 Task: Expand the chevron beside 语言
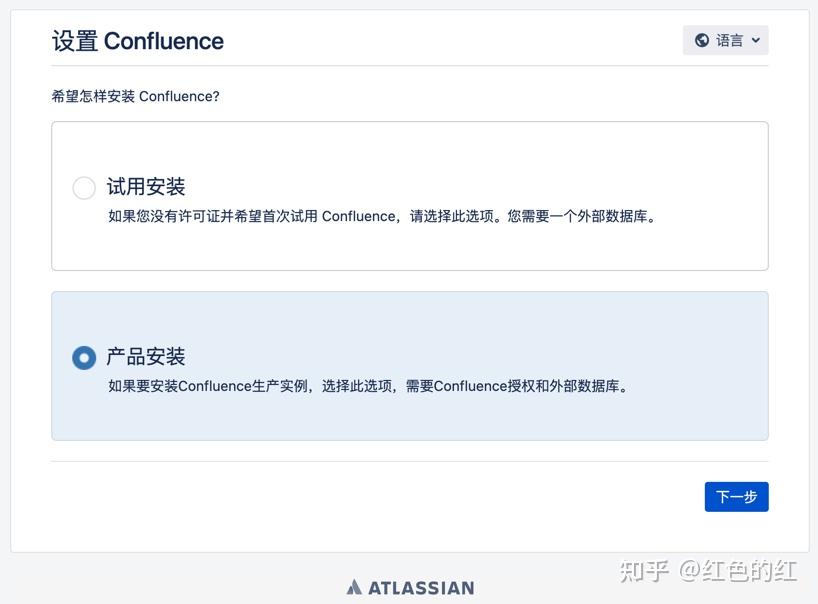[756, 40]
